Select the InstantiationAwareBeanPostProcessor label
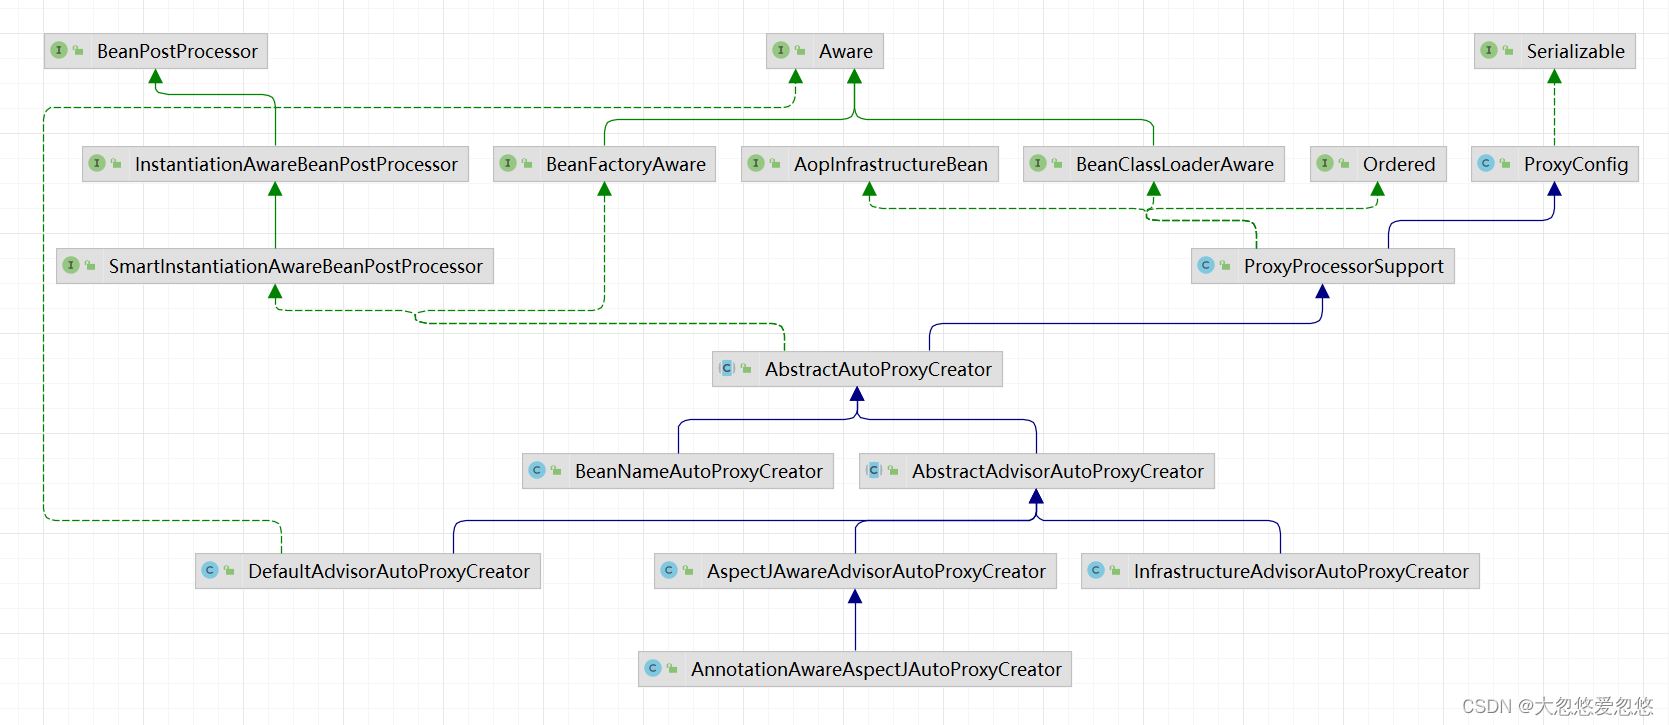The image size is (1669, 725). [x=296, y=164]
